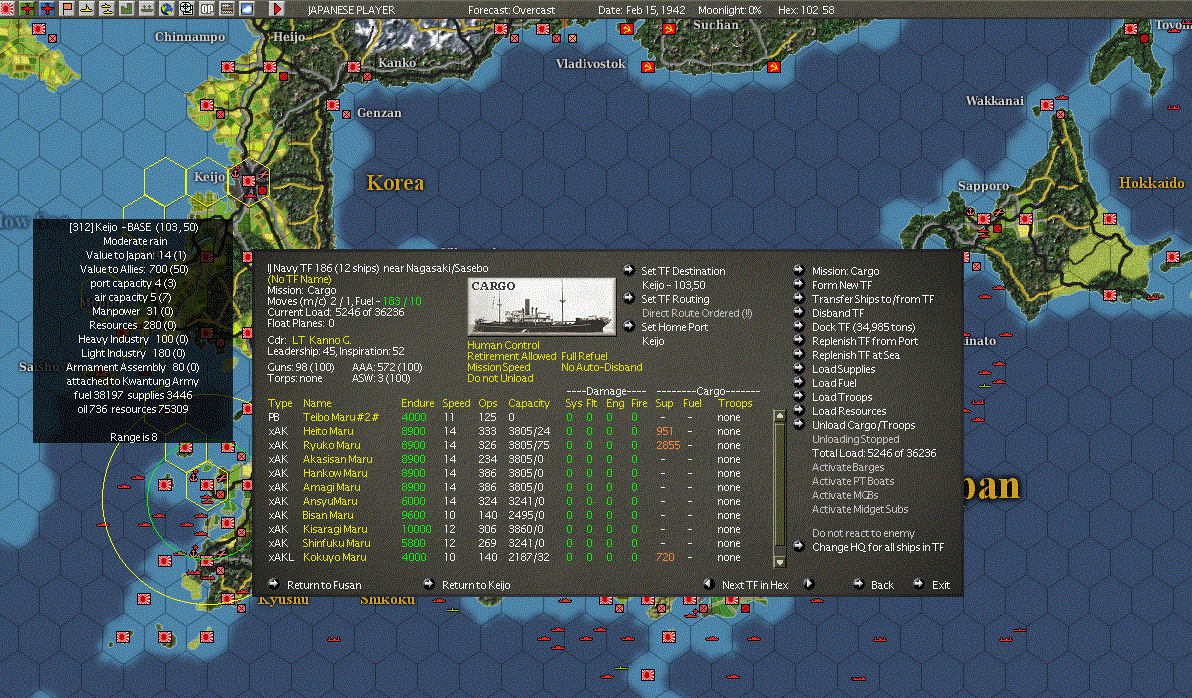Toggle the Mission Speed setting
The image size is (1192, 698).
pos(499,367)
